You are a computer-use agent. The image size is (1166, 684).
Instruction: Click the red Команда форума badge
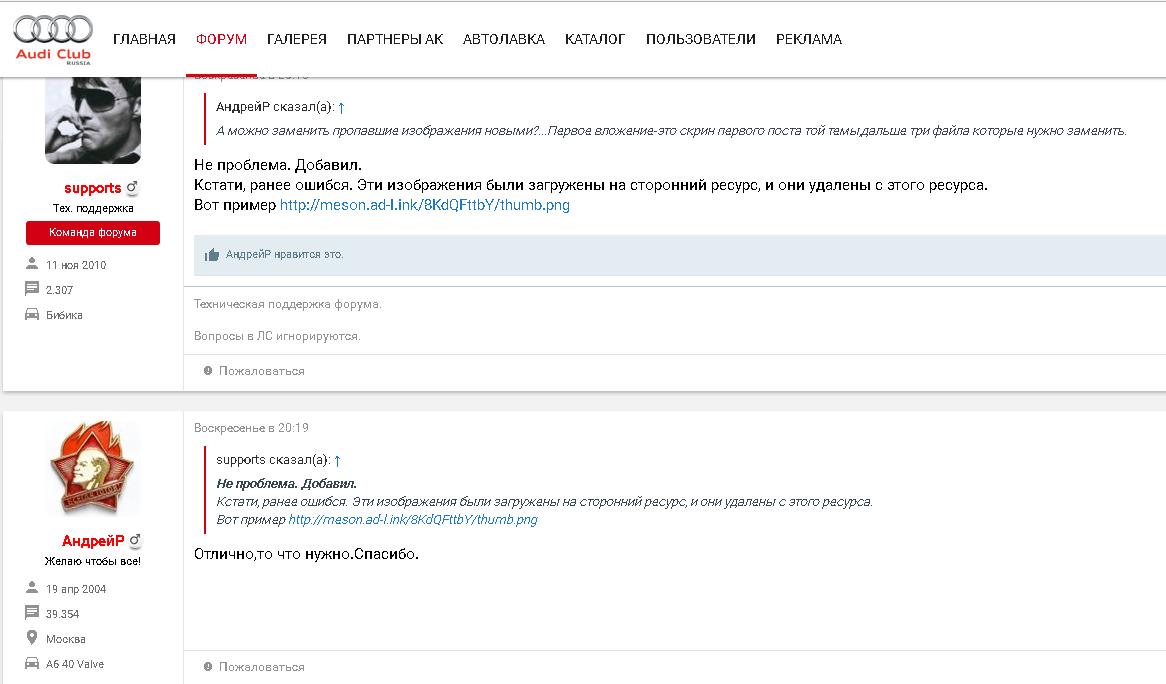click(x=92, y=233)
